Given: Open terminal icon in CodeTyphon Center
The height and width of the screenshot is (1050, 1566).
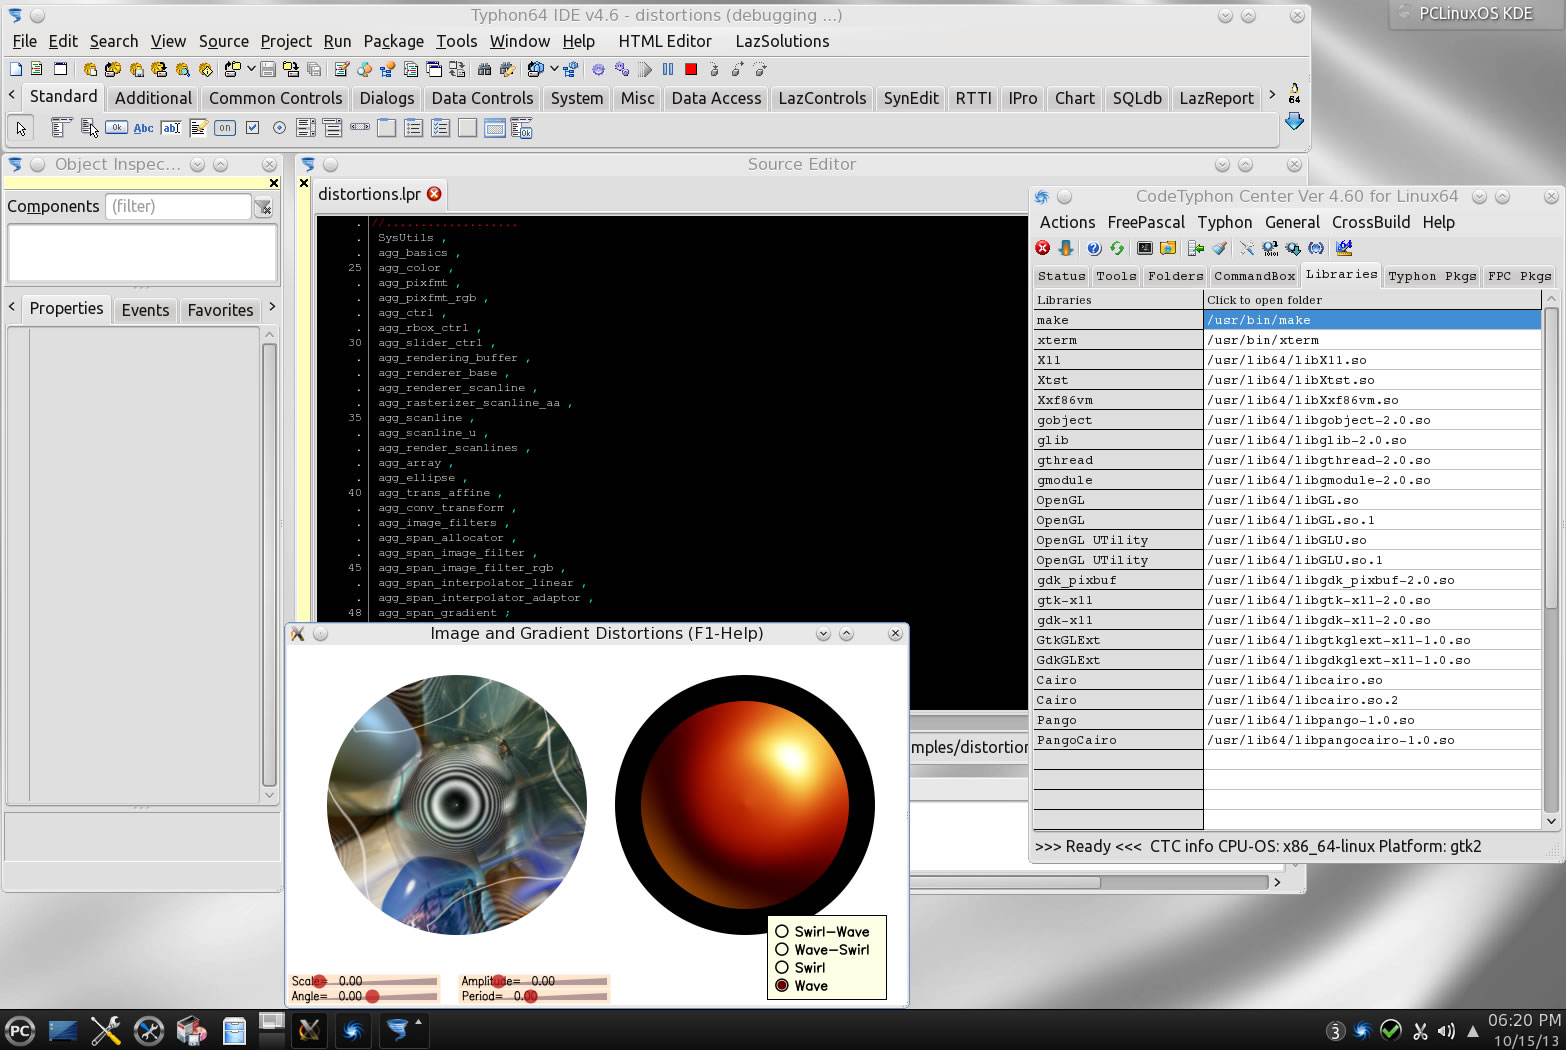Looking at the screenshot, I should pos(1145,248).
